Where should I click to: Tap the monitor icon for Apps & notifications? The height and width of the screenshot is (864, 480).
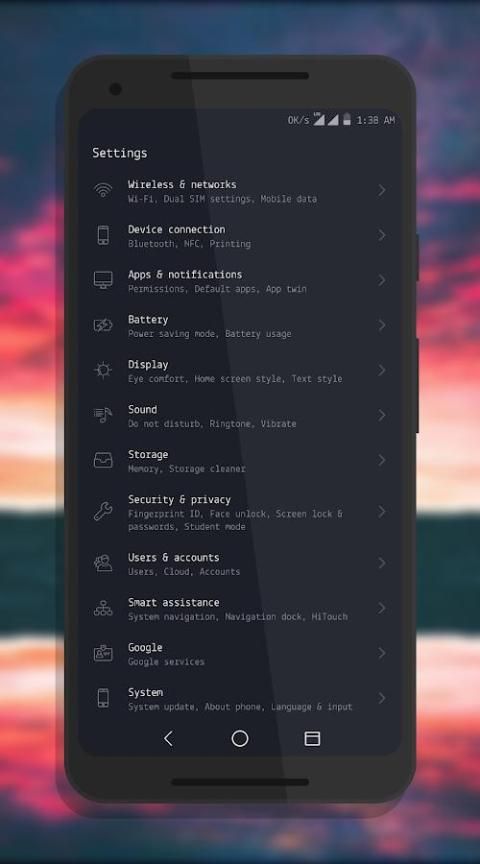(x=103, y=280)
